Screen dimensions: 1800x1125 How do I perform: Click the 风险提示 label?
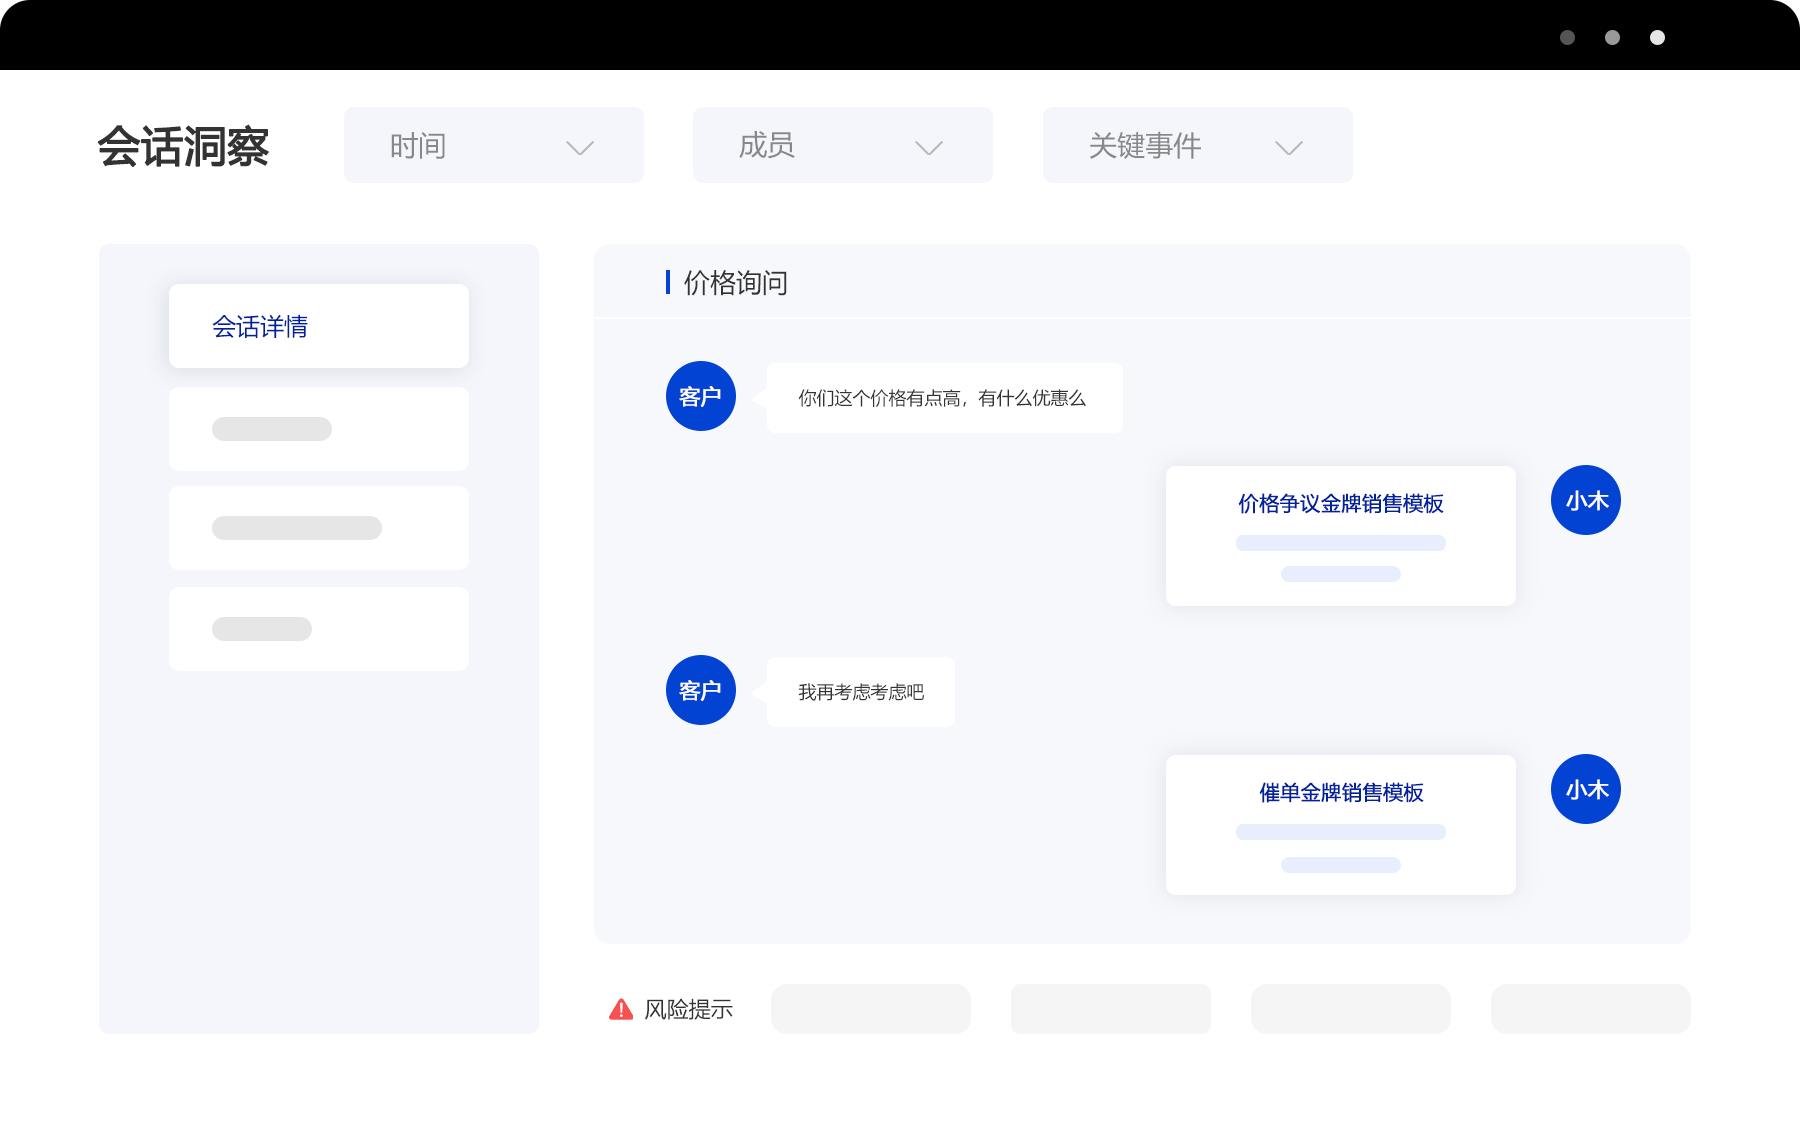688,1009
